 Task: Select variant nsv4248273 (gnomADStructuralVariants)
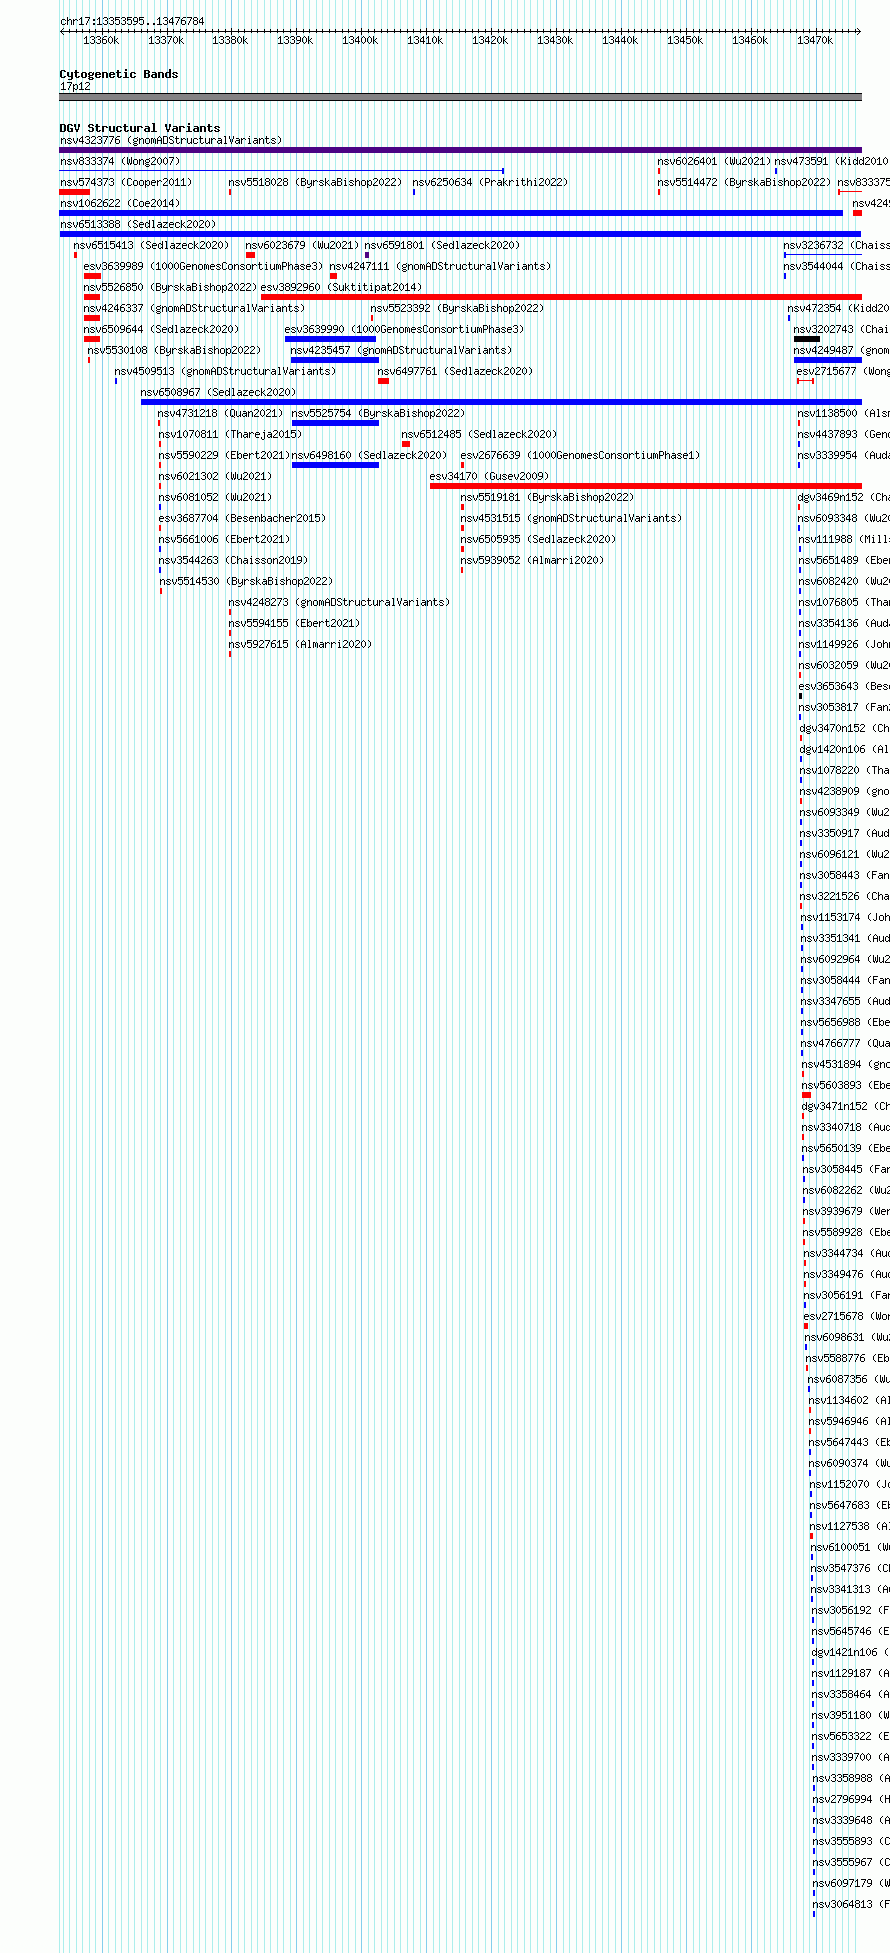340,602
